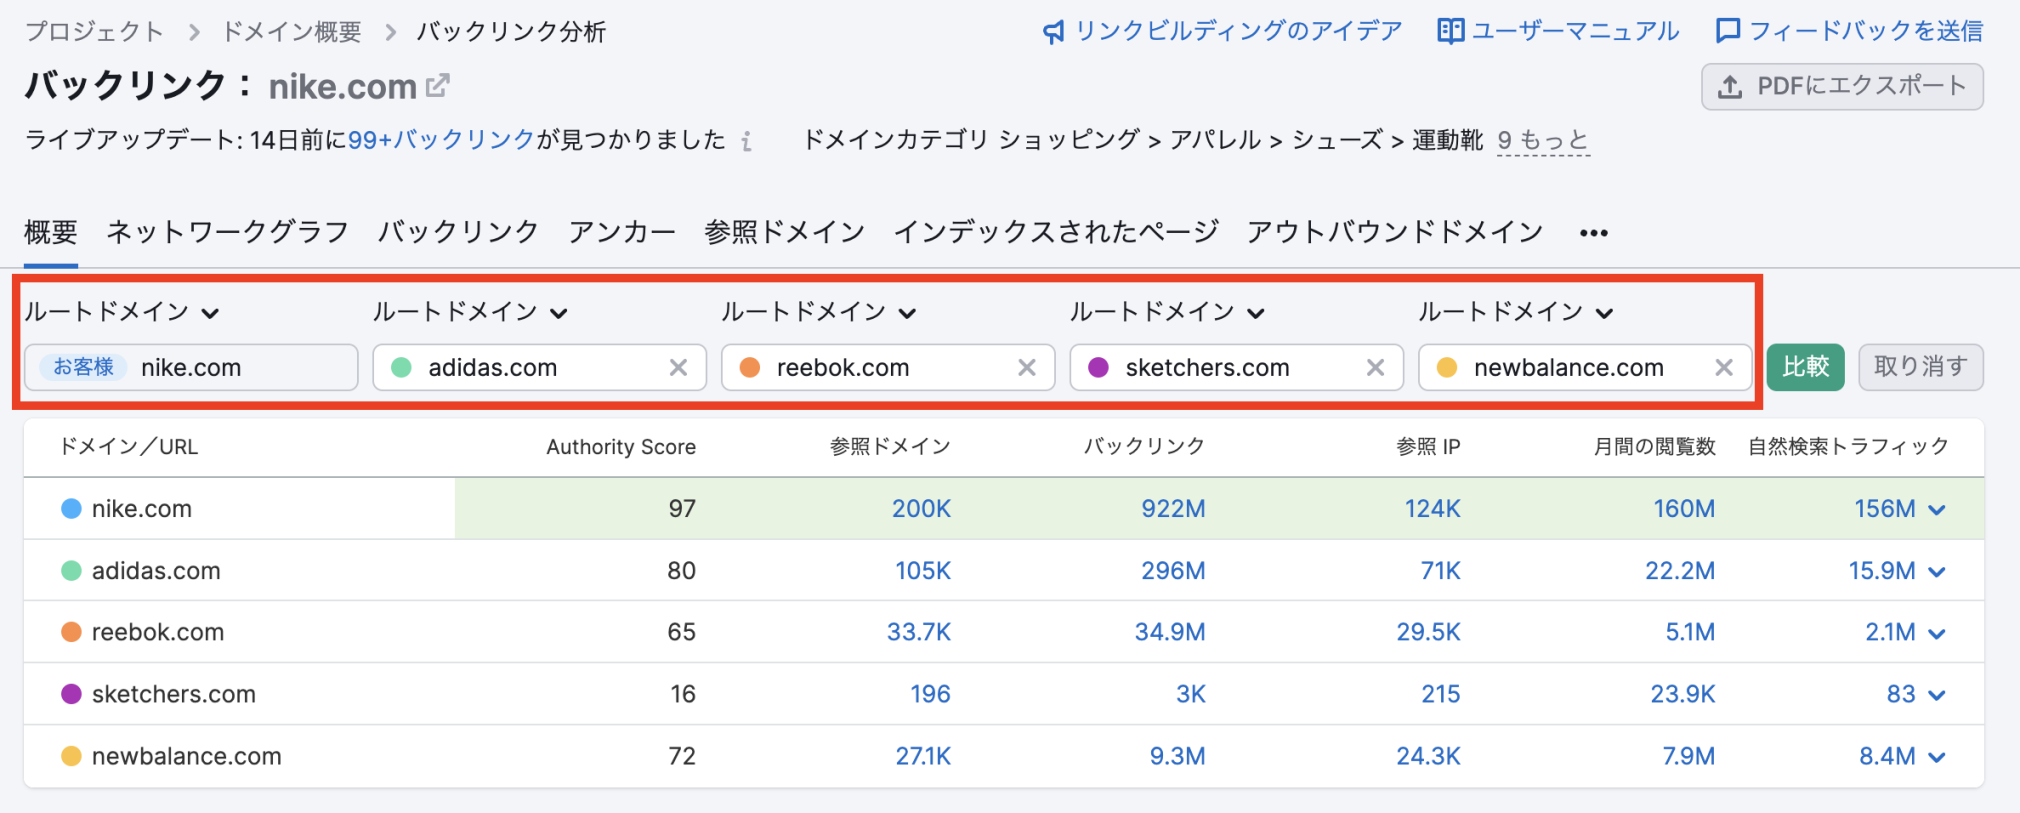Screen dimensions: 2020x813
Task: Open nike.com external link icon
Action: [438, 86]
